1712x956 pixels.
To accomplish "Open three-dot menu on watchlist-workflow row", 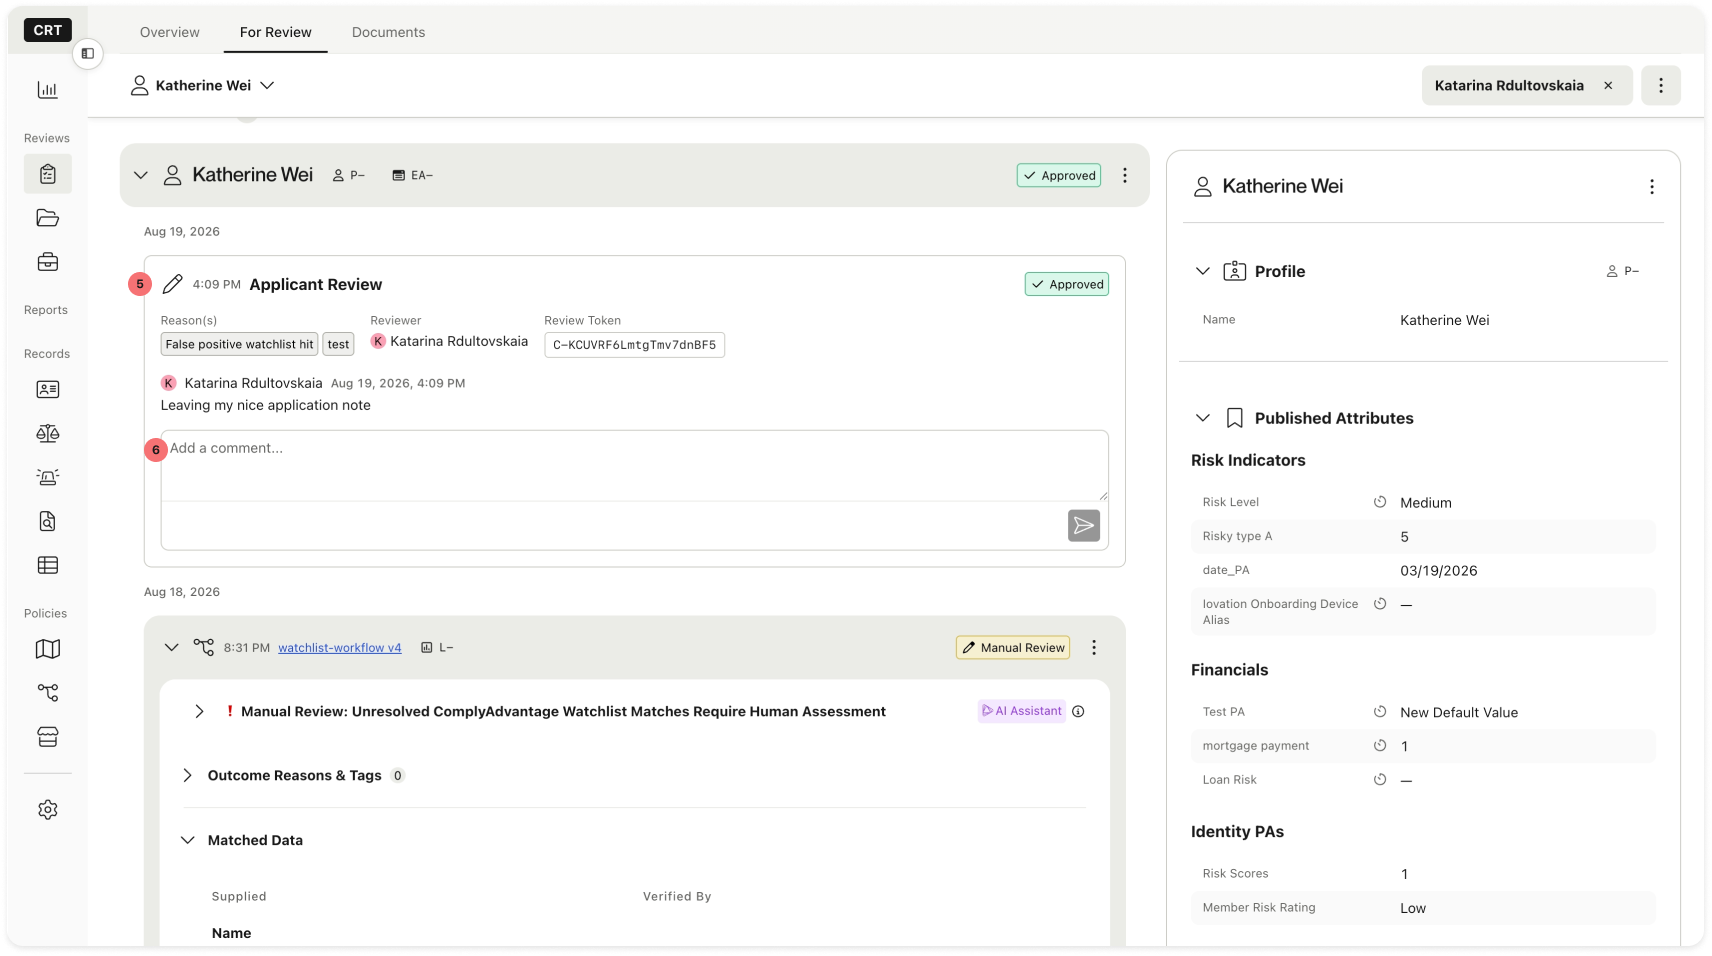I will coord(1094,648).
